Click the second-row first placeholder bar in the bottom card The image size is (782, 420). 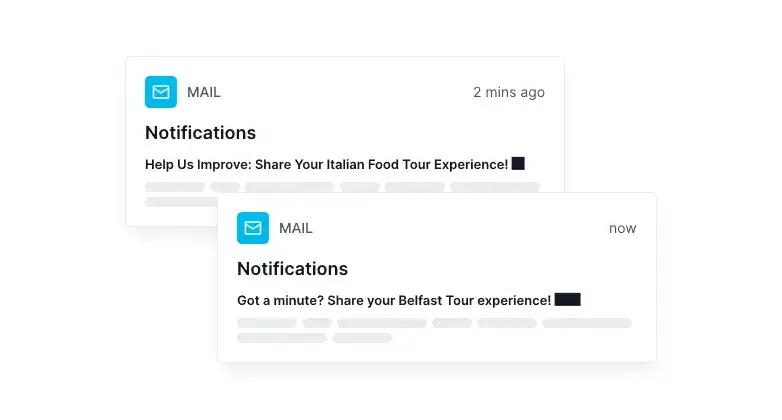point(282,338)
